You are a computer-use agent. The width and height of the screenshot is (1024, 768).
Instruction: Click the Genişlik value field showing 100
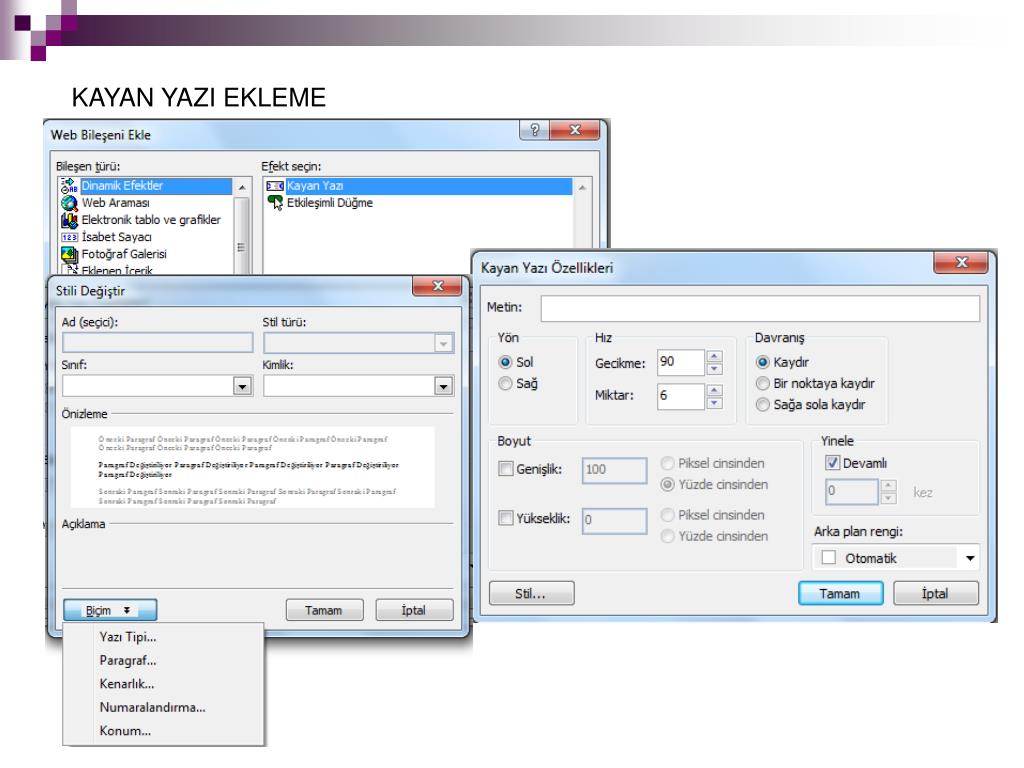pos(615,470)
